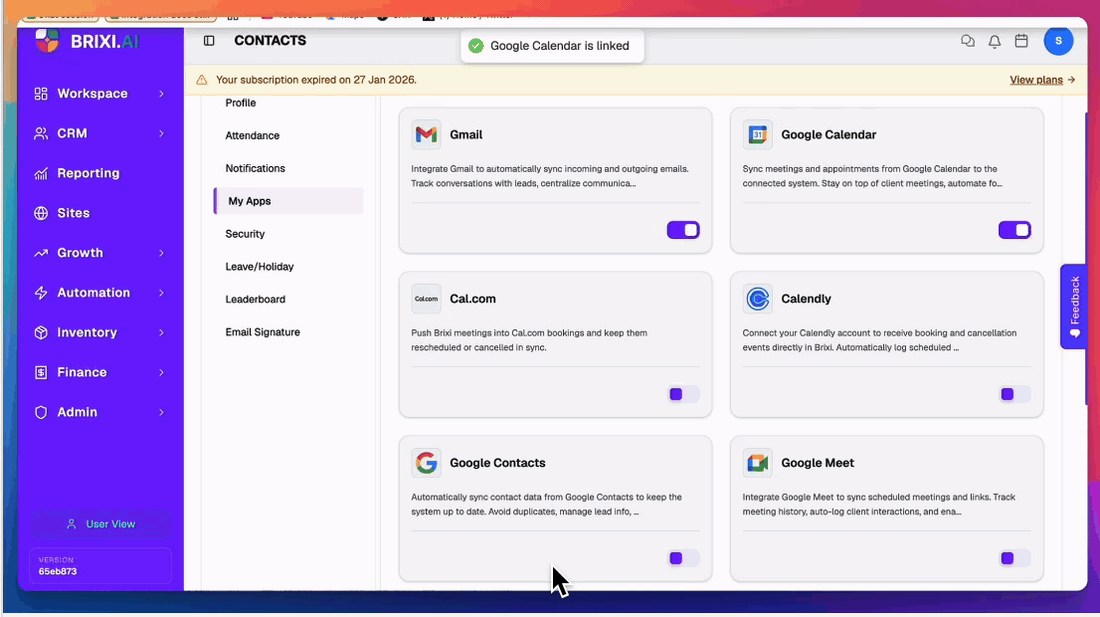1100x617 pixels.
Task: Open the Attendance settings tab
Action: tap(253, 135)
